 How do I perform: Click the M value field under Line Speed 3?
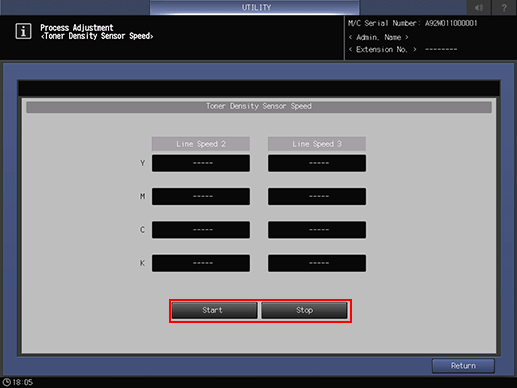coord(317,196)
